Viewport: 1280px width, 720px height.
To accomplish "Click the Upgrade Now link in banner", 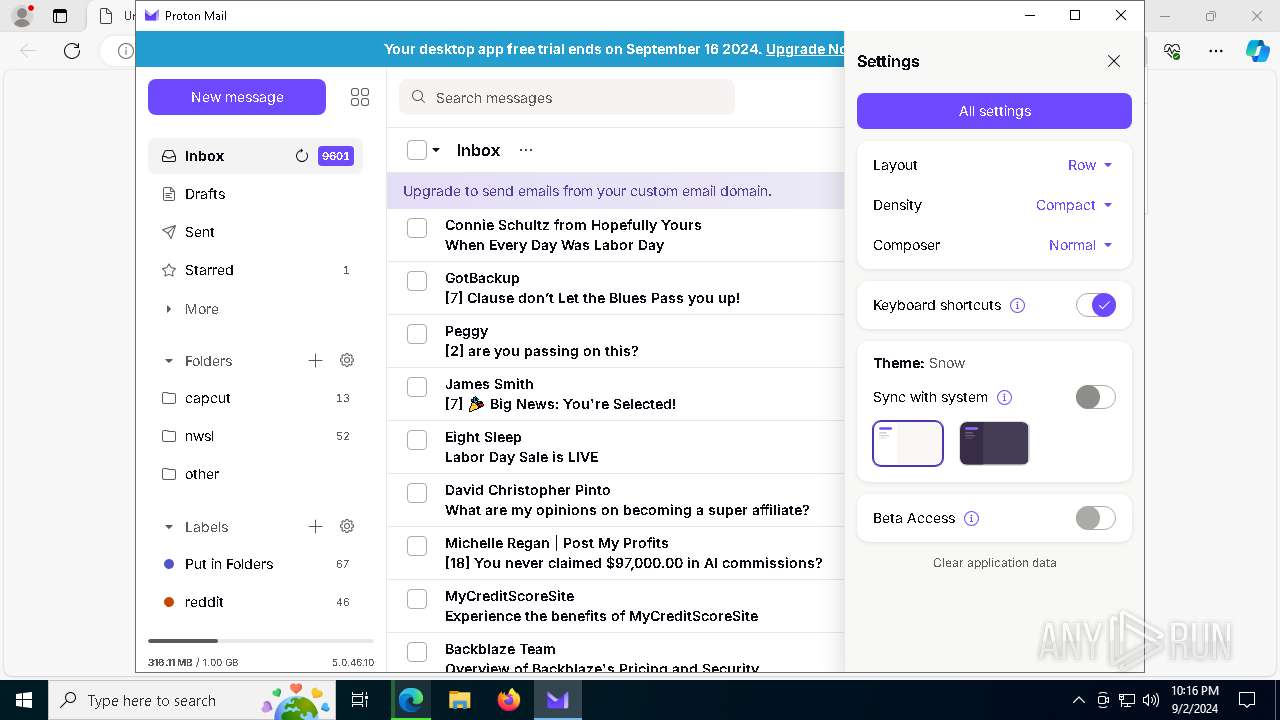I will [x=805, y=49].
